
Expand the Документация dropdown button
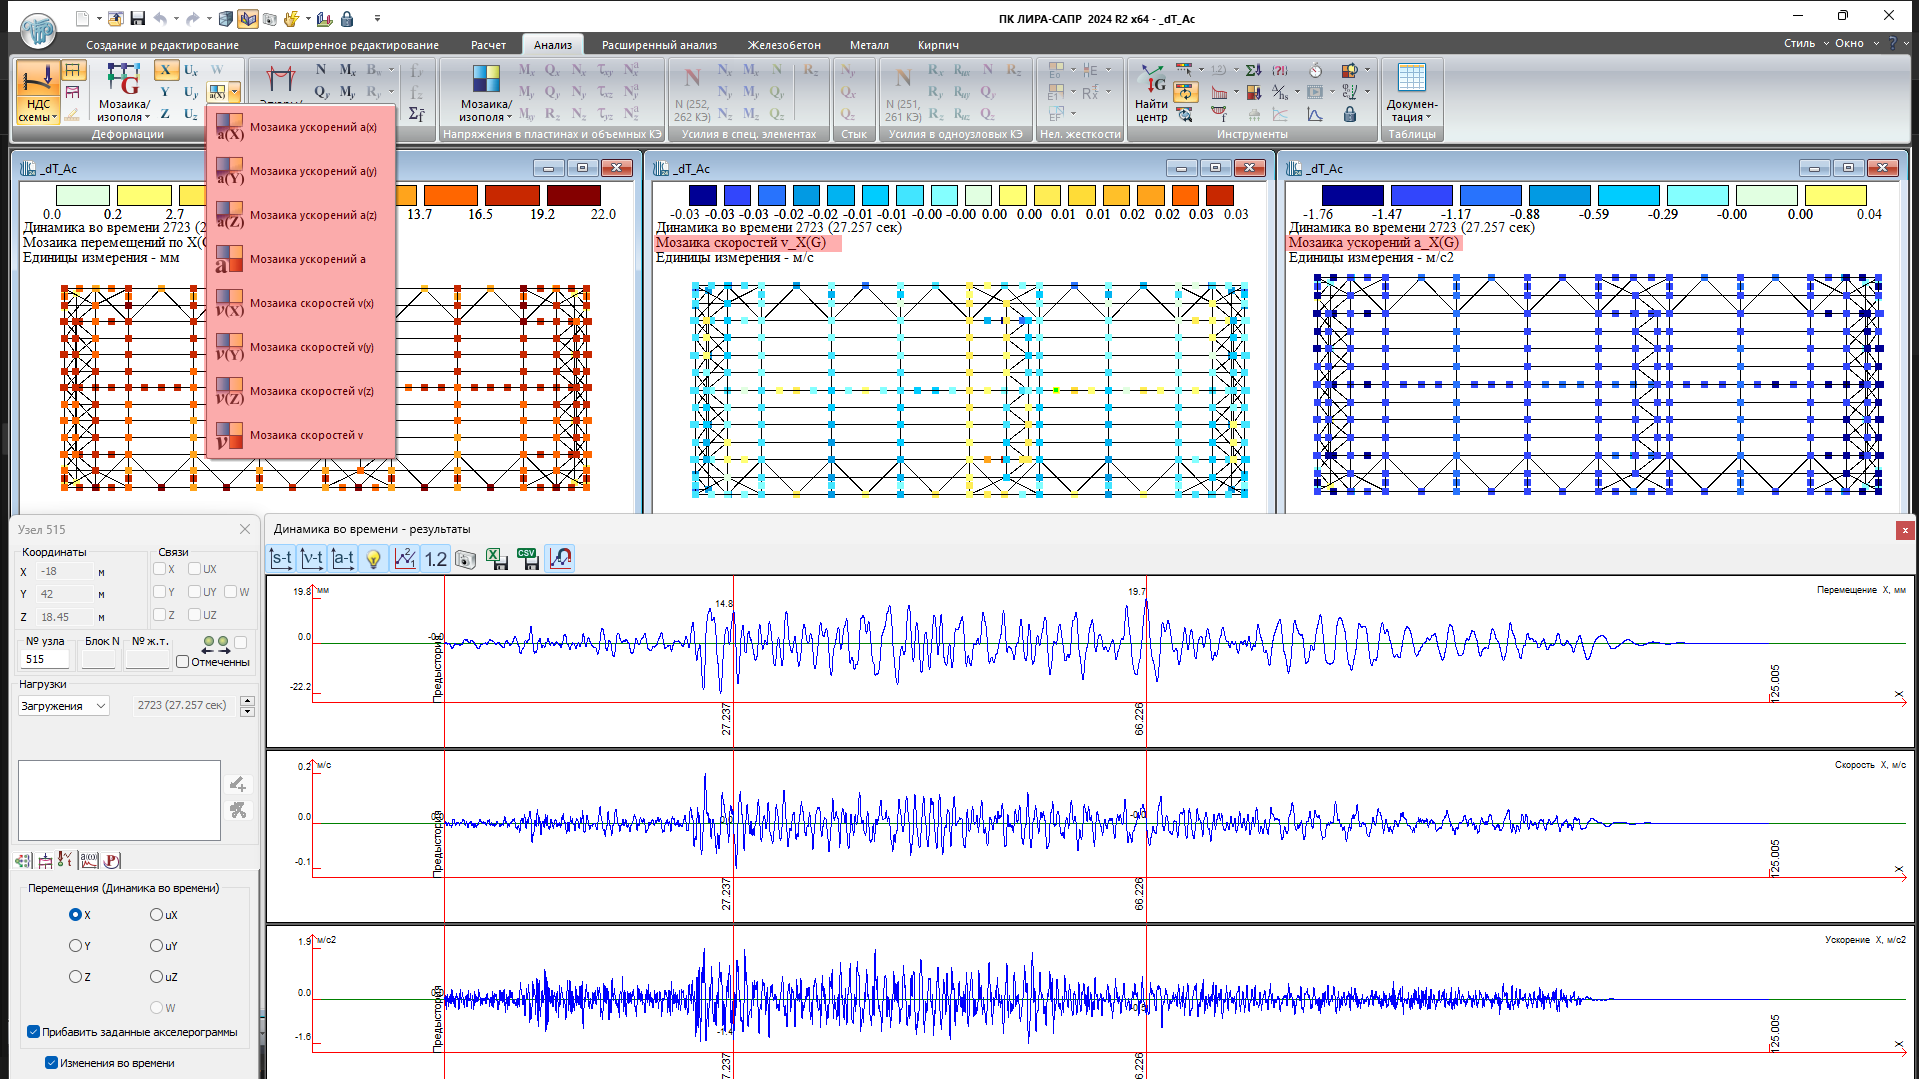[1411, 111]
